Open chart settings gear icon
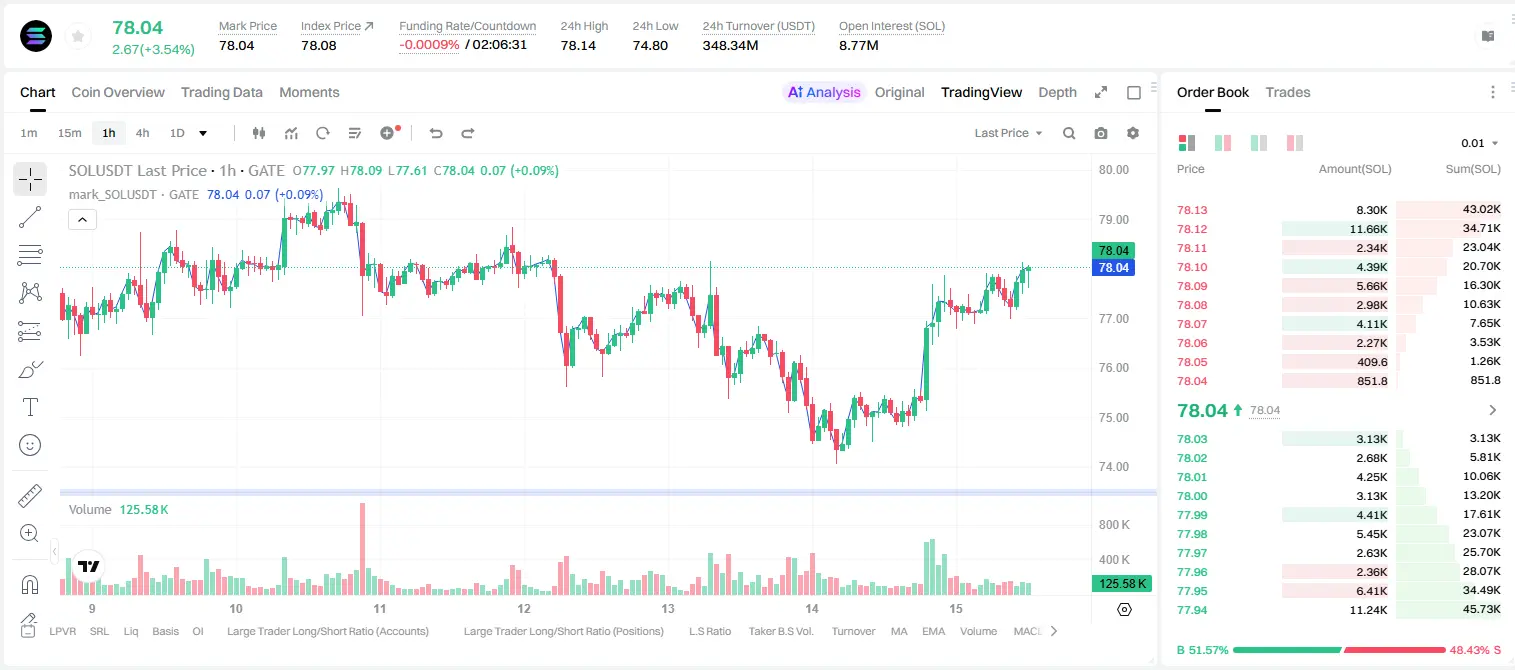The height and width of the screenshot is (670, 1515). (1133, 133)
